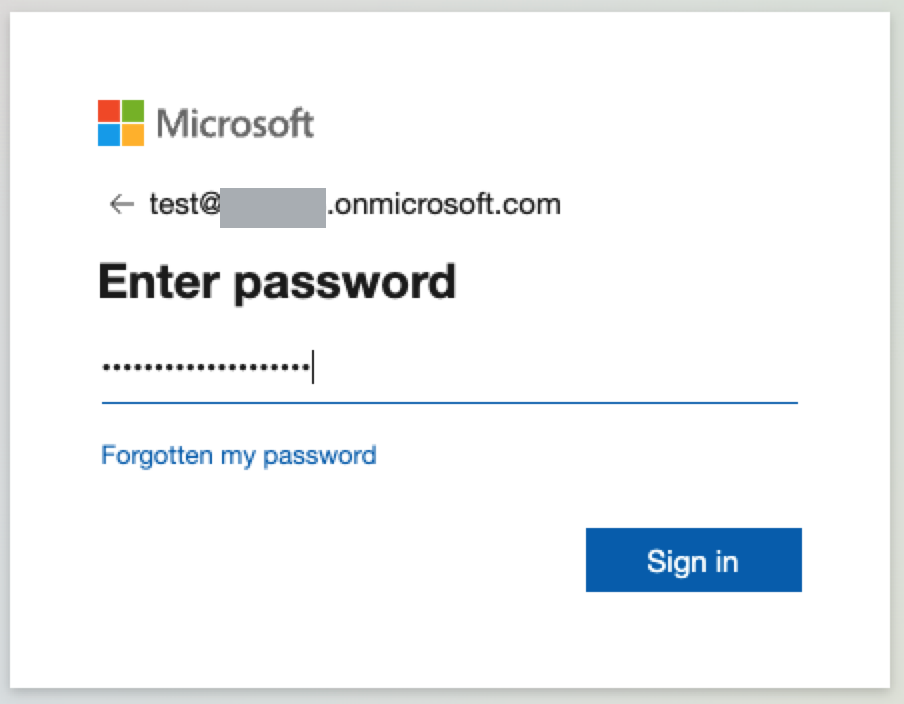
Task: Click the blue underline beneath the password field
Action: pos(450,403)
